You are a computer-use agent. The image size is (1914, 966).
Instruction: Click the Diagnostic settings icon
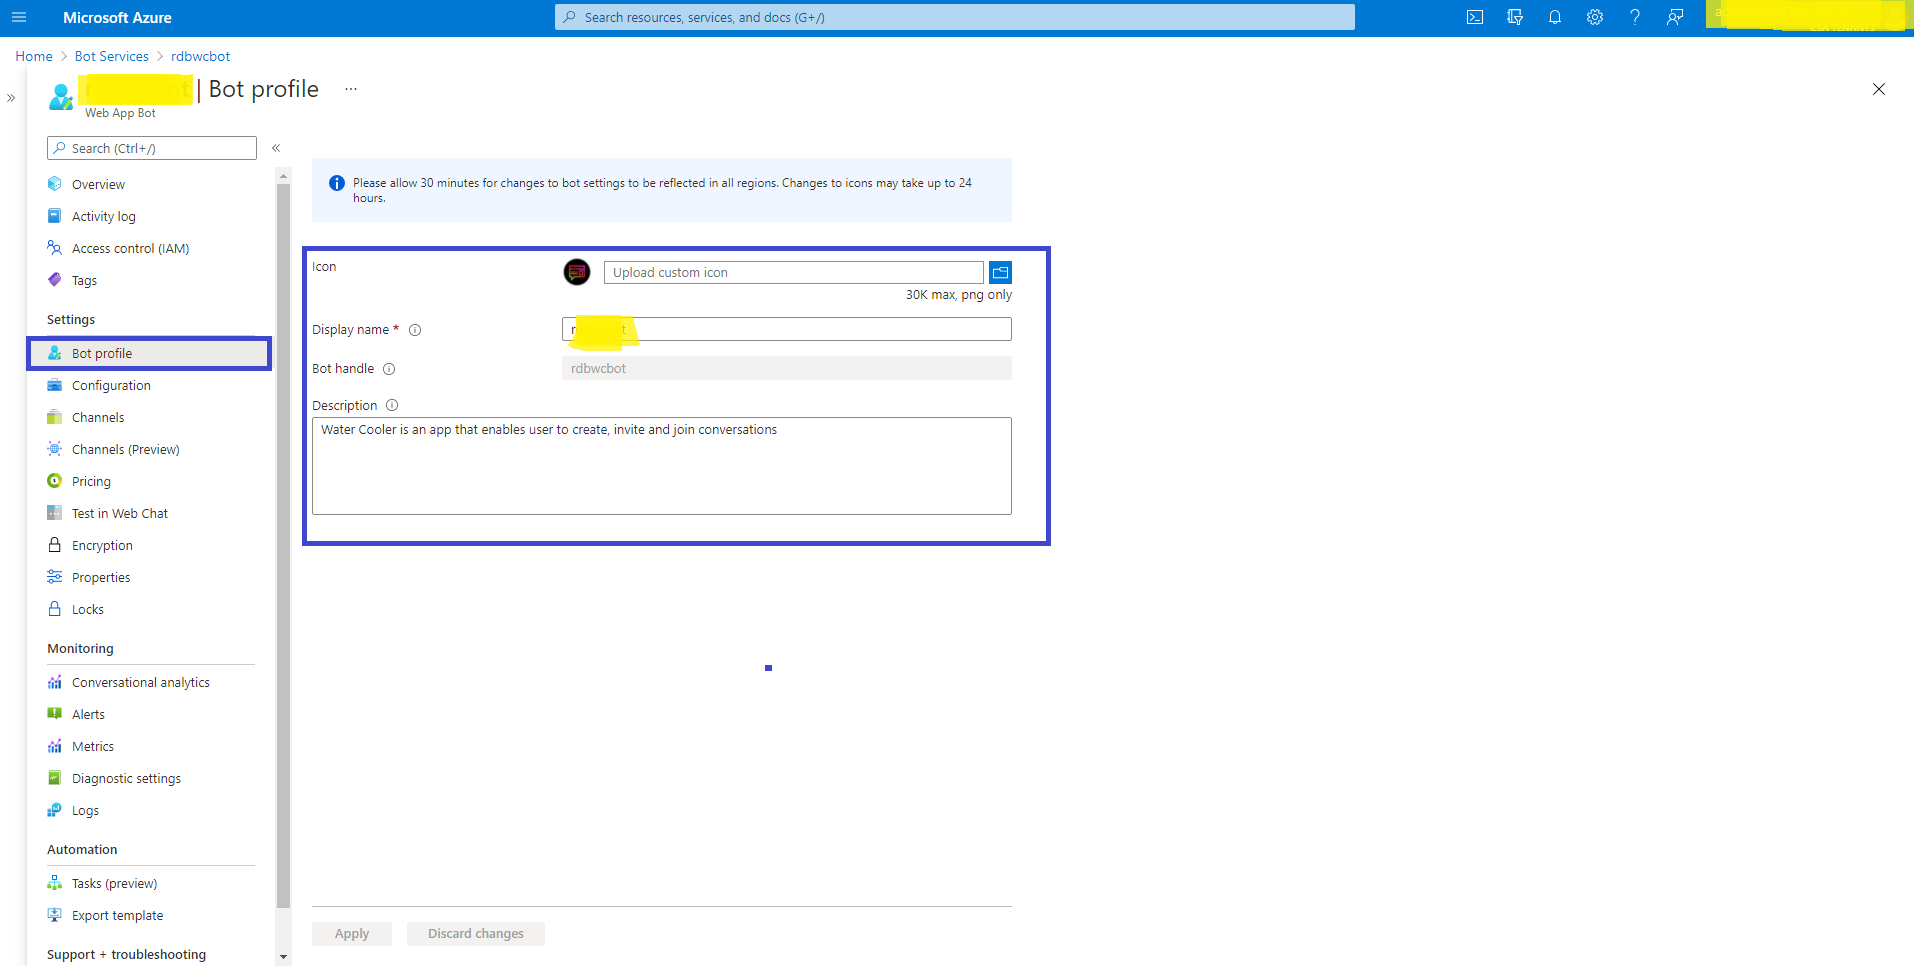[x=55, y=778]
